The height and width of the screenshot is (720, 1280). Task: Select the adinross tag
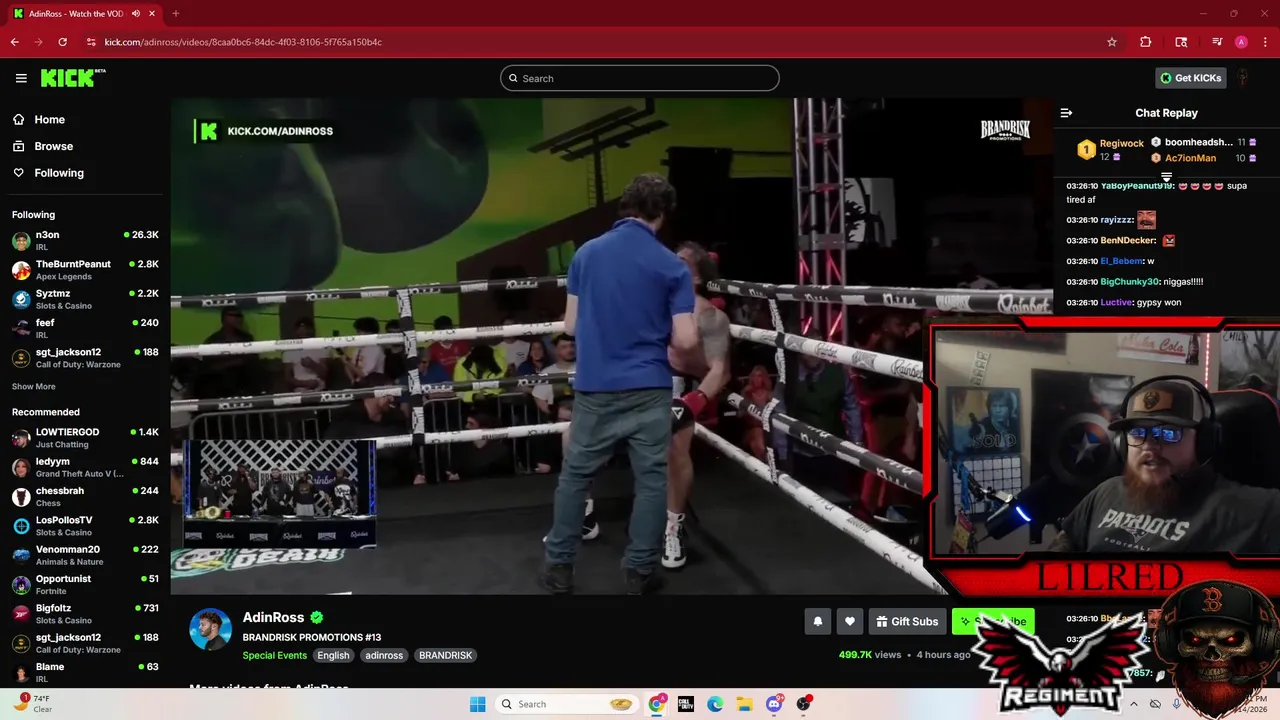tap(384, 655)
